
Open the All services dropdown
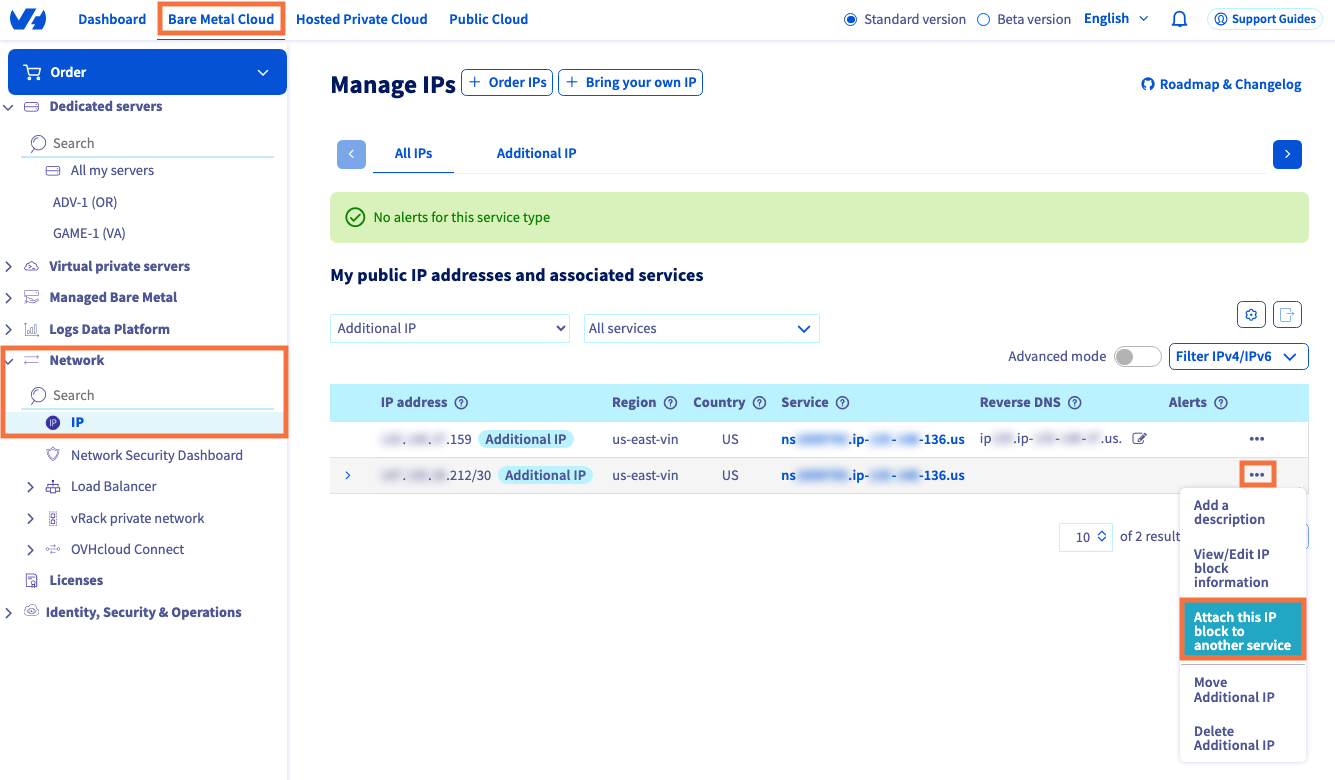pyautogui.click(x=702, y=329)
